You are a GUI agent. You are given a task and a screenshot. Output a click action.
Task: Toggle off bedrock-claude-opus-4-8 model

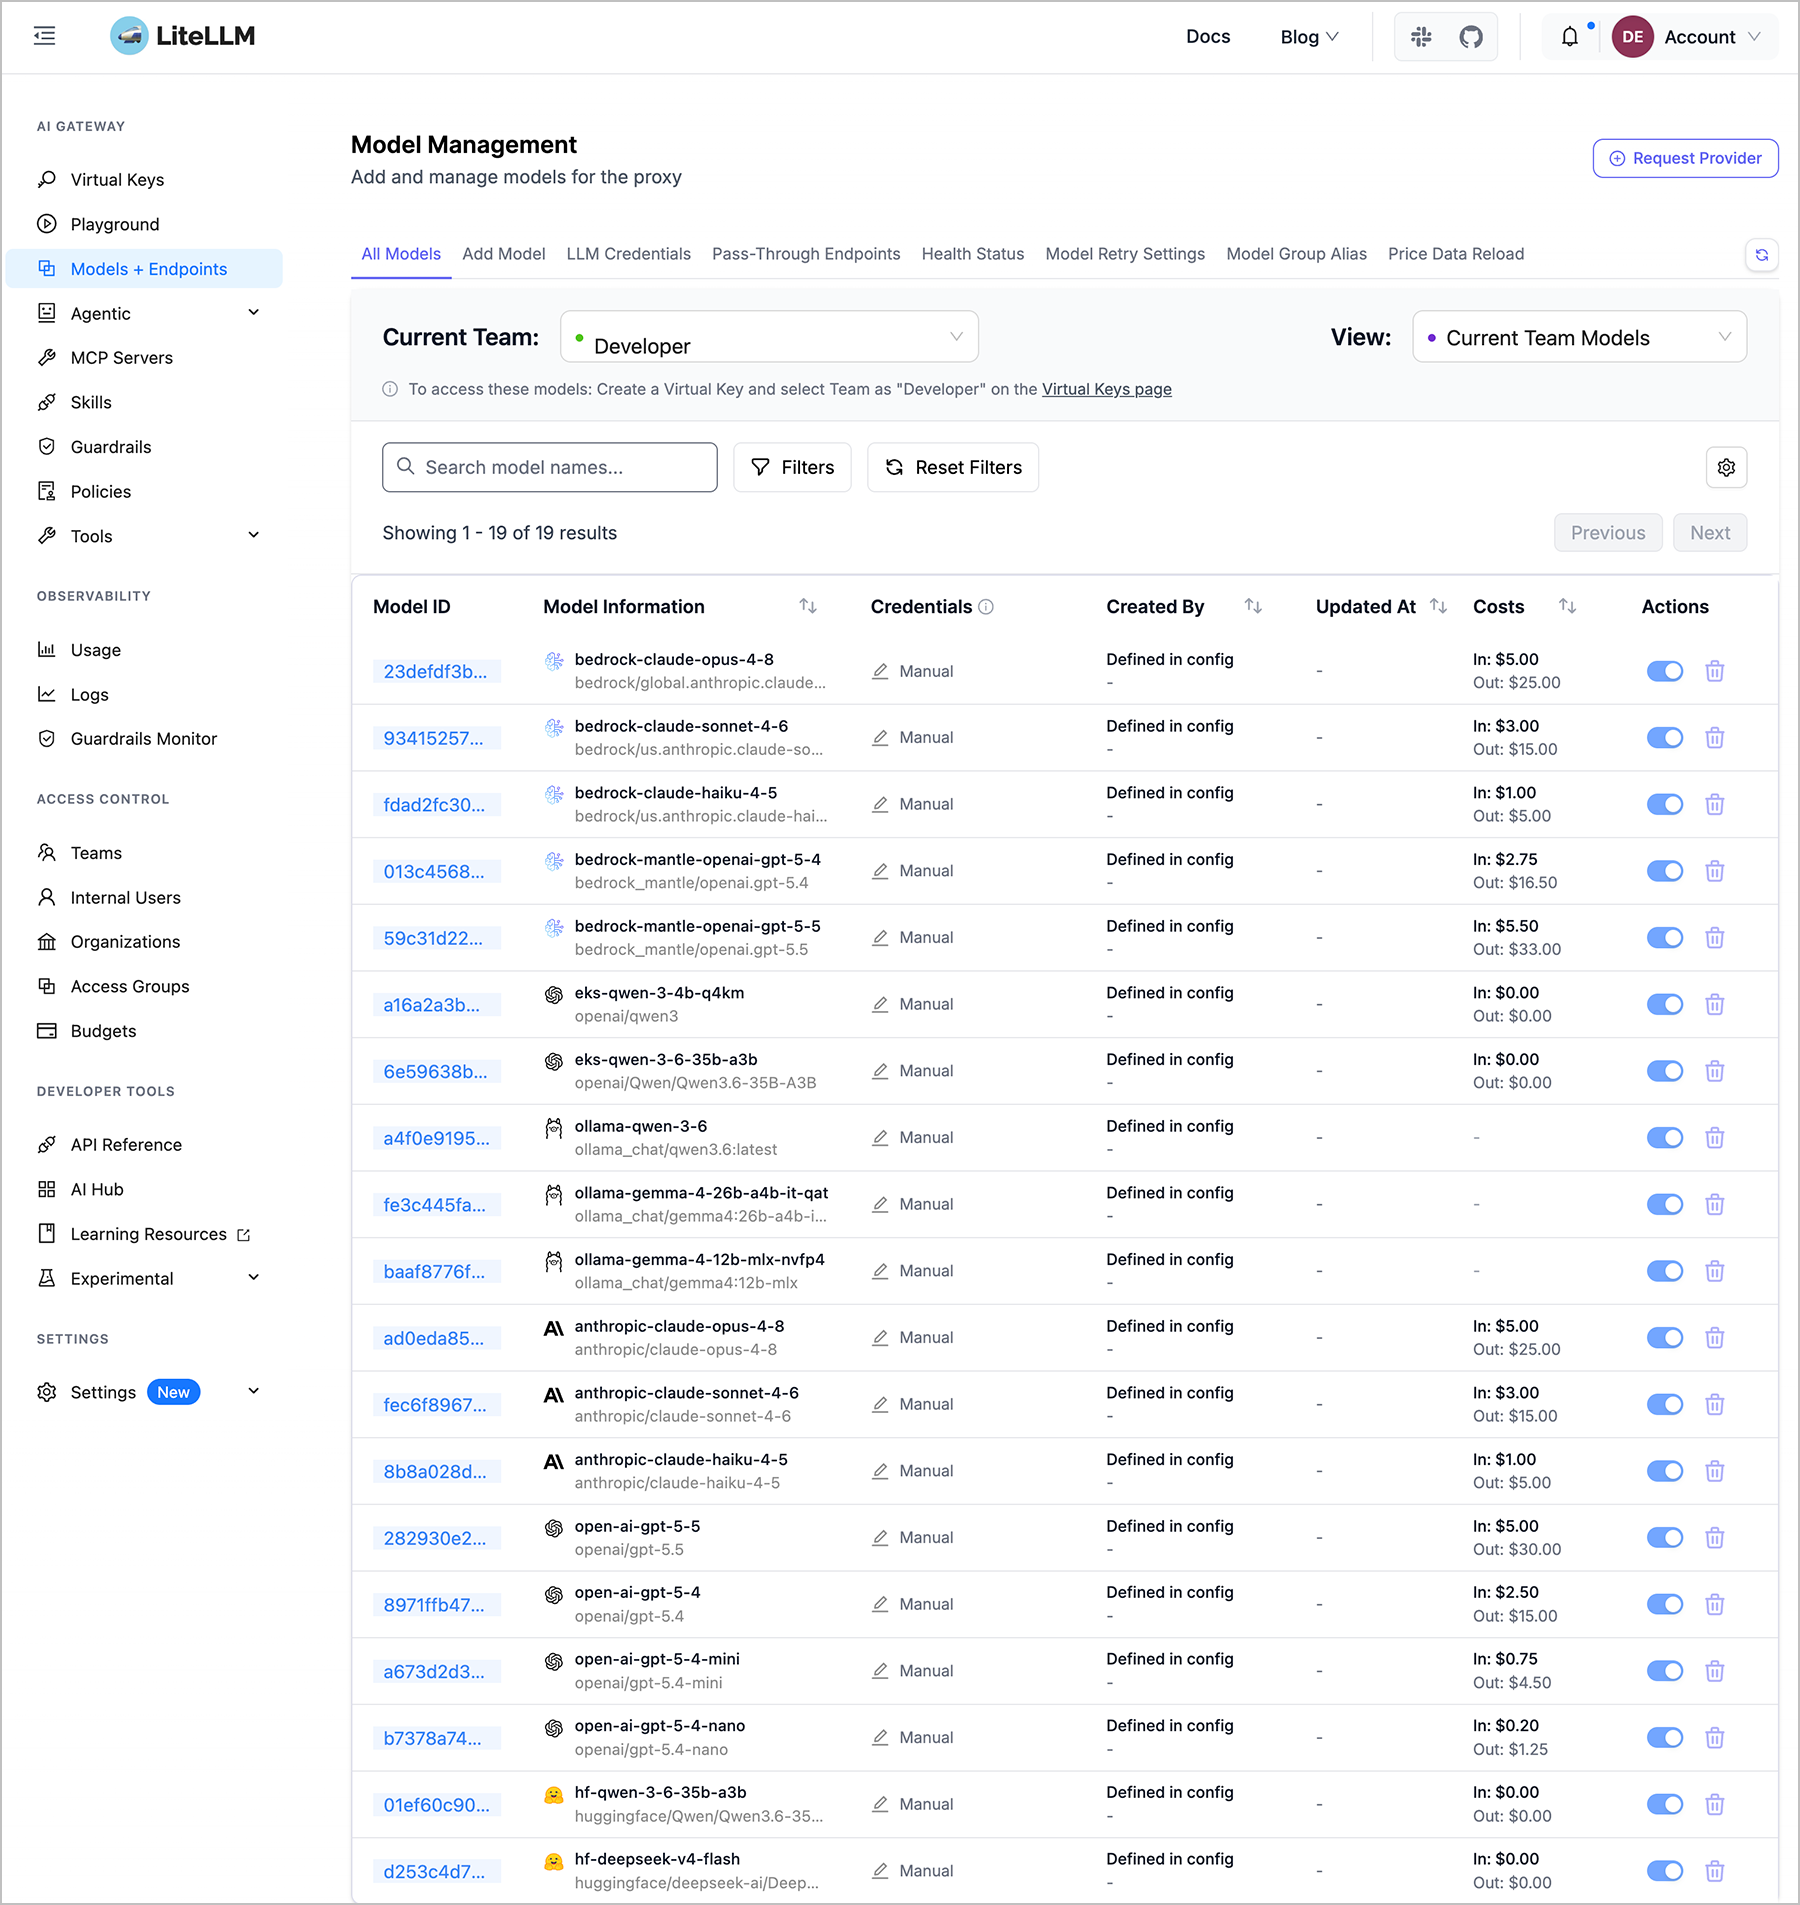[x=1665, y=671]
